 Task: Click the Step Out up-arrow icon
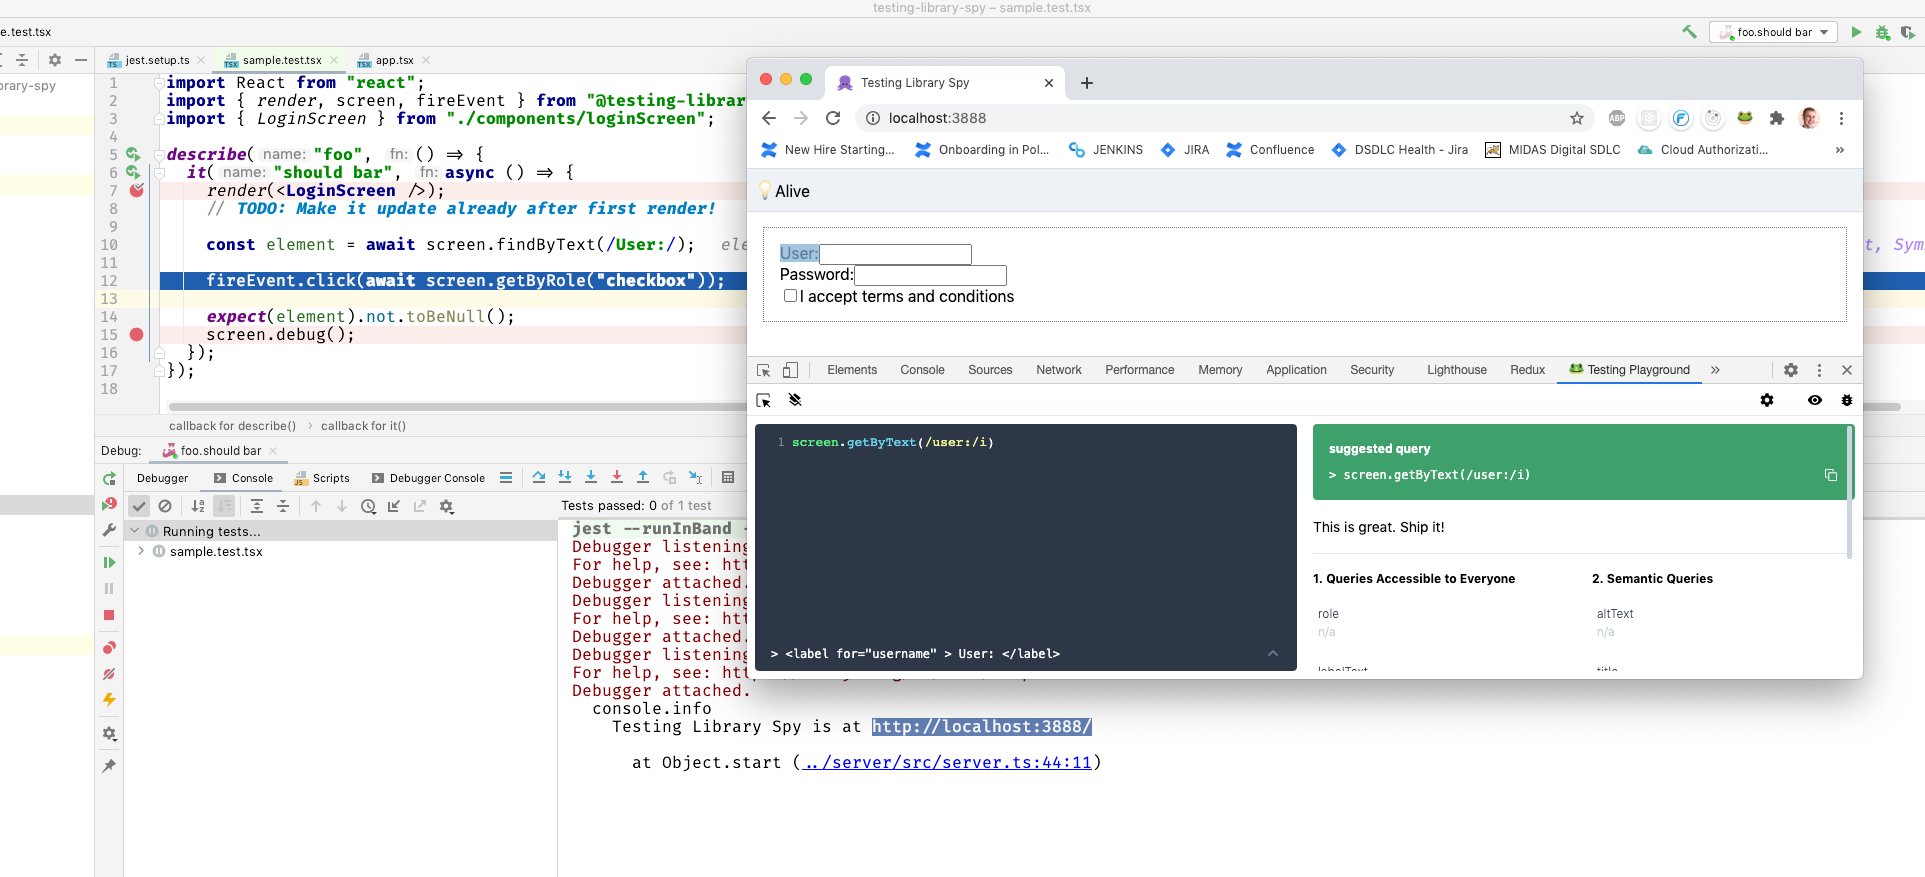point(643,478)
